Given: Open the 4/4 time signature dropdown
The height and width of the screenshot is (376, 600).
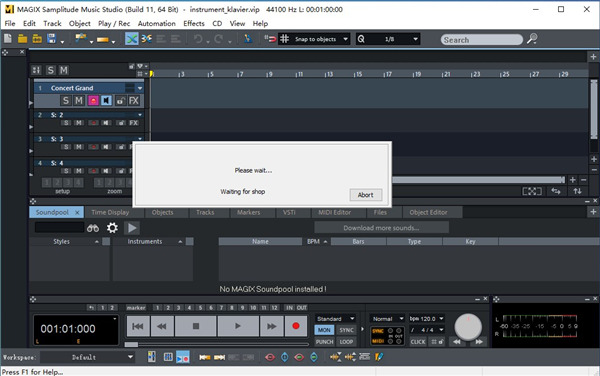Looking at the screenshot, I should (x=427, y=330).
